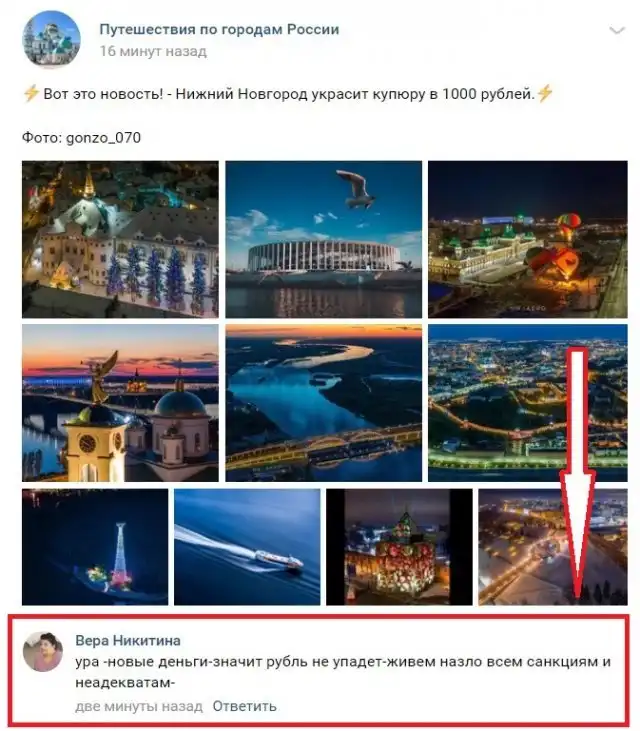
Task: Expand the post options chevron menu
Action: (x=617, y=31)
